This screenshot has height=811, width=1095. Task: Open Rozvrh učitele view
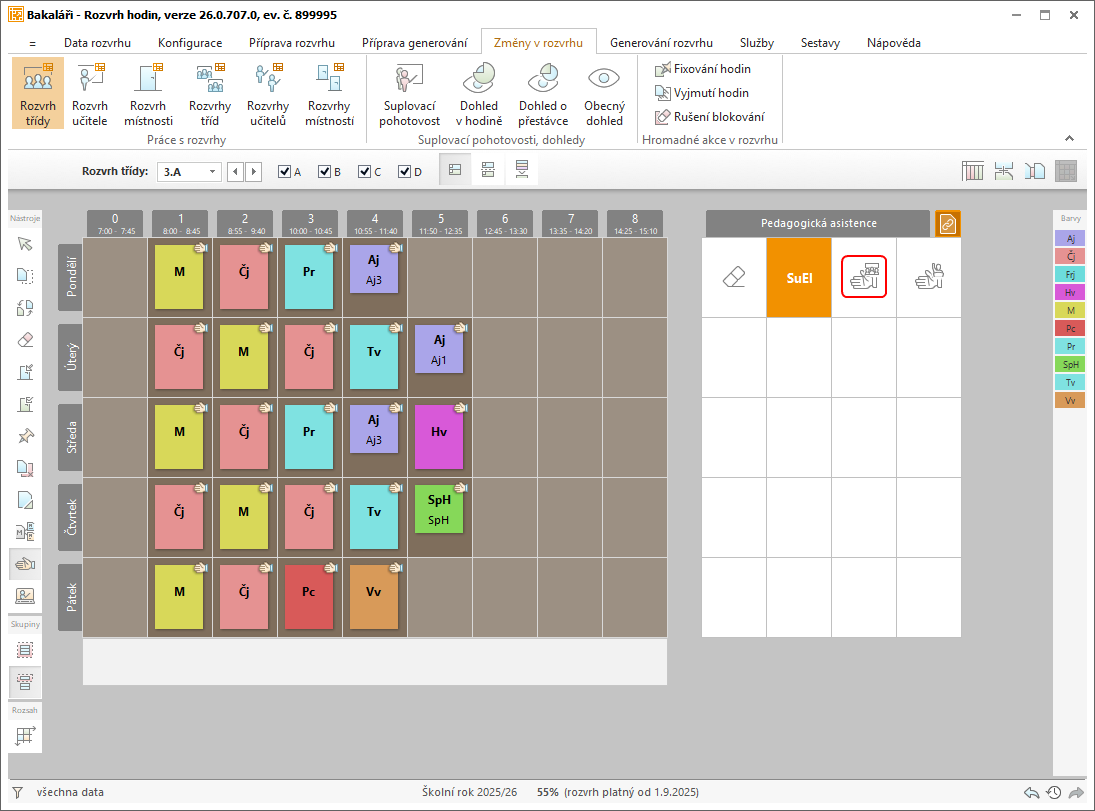point(89,94)
